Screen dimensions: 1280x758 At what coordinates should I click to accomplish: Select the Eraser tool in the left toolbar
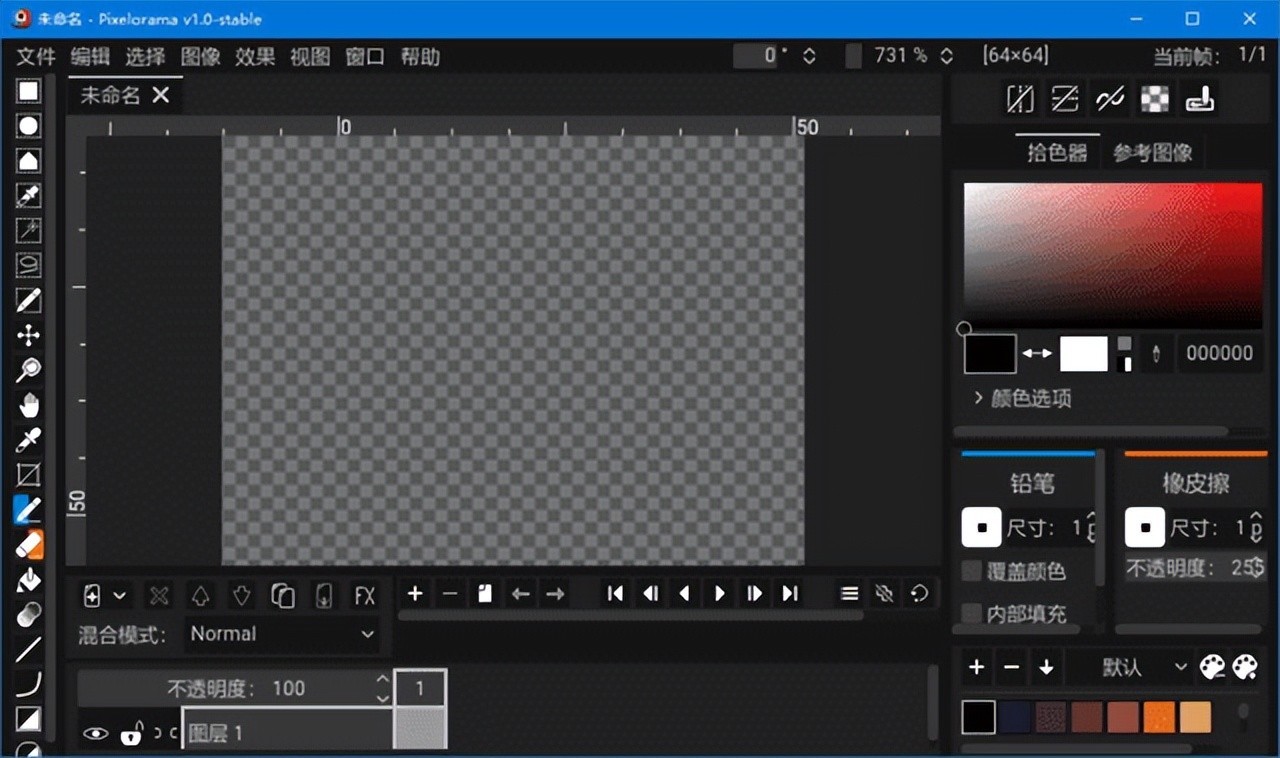(28, 545)
